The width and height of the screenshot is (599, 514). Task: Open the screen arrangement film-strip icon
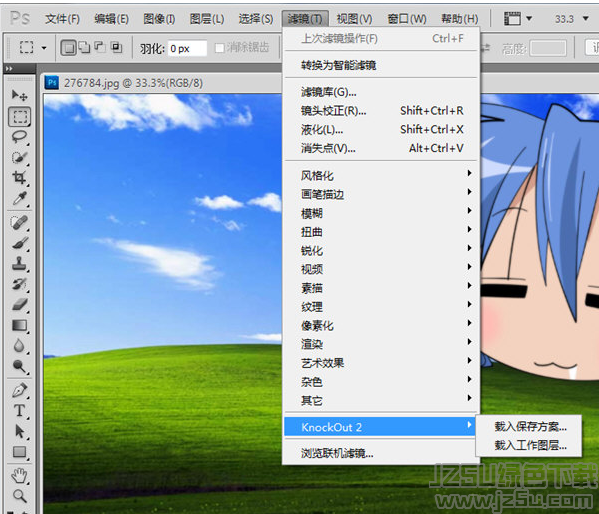pos(512,18)
